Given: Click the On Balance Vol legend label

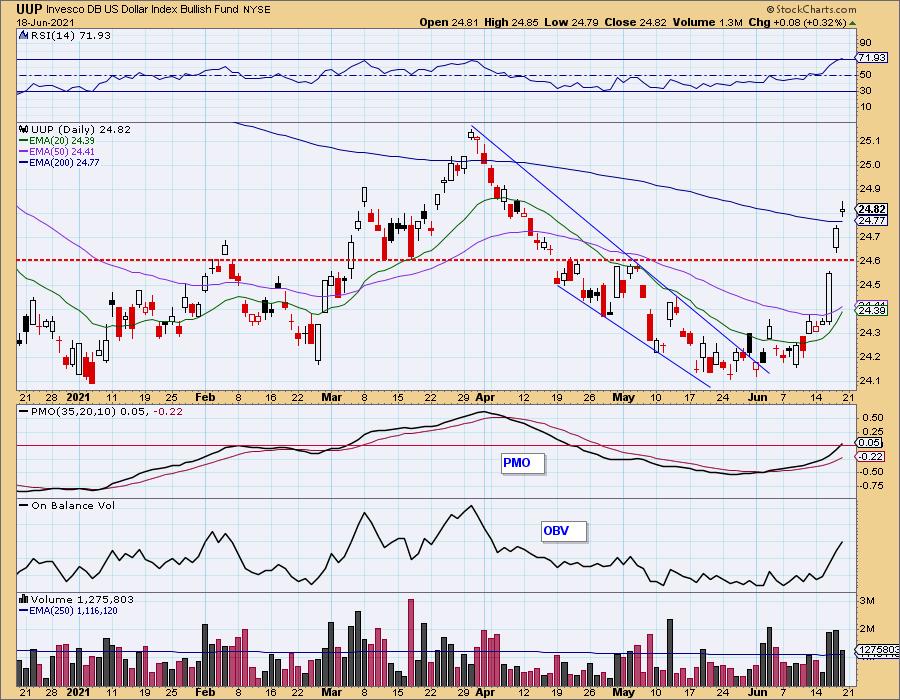Looking at the screenshot, I should coord(73,505).
